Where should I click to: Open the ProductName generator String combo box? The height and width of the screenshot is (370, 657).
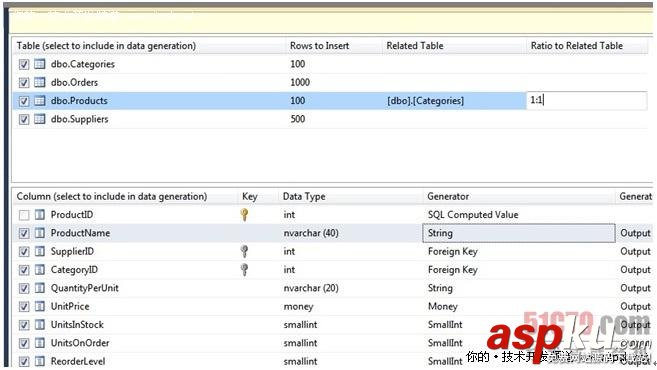tap(519, 233)
